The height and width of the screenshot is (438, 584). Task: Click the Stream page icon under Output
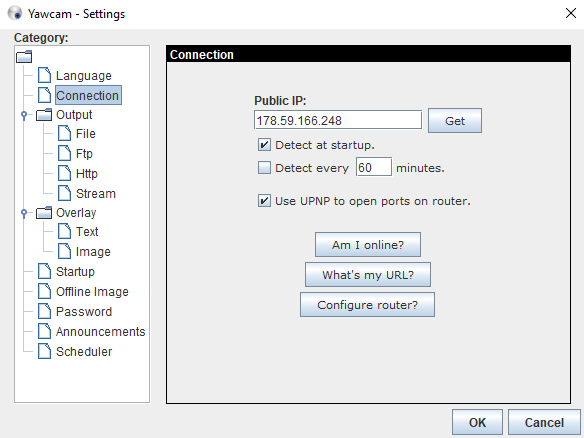point(64,193)
